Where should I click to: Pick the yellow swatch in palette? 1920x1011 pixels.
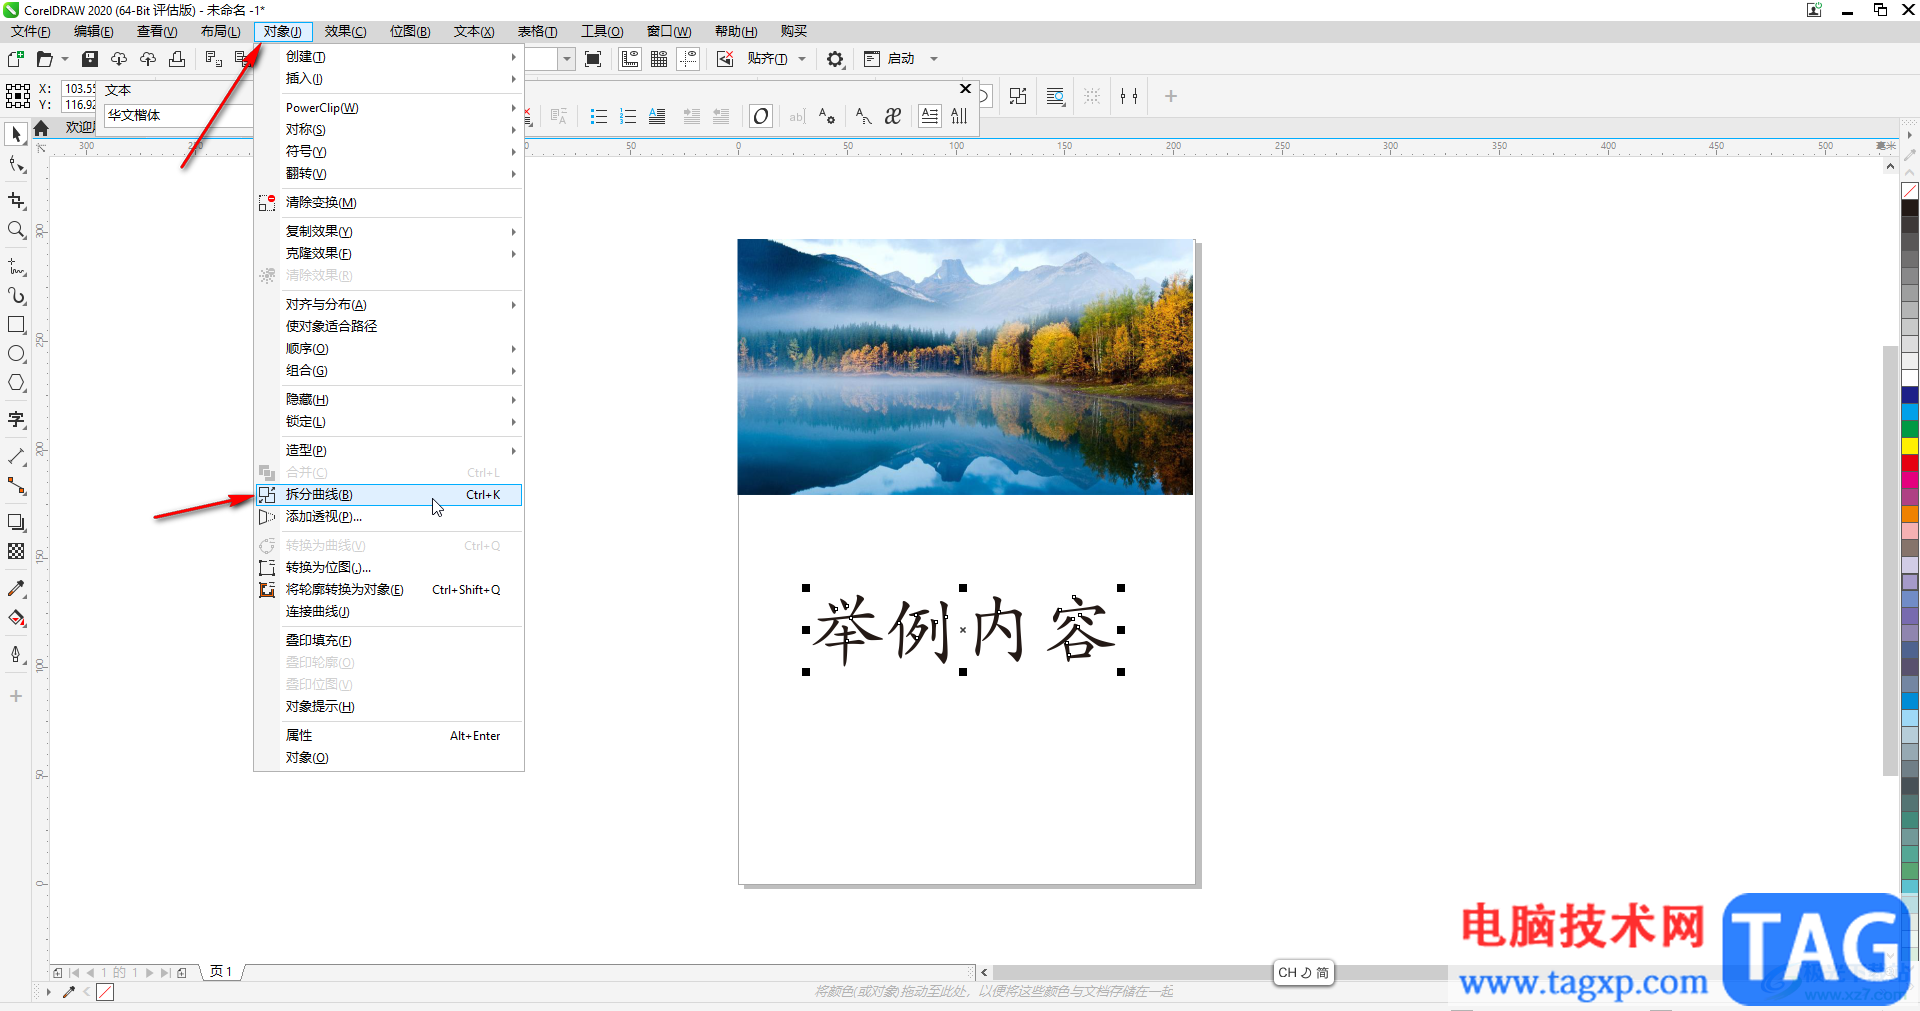tap(1910, 446)
